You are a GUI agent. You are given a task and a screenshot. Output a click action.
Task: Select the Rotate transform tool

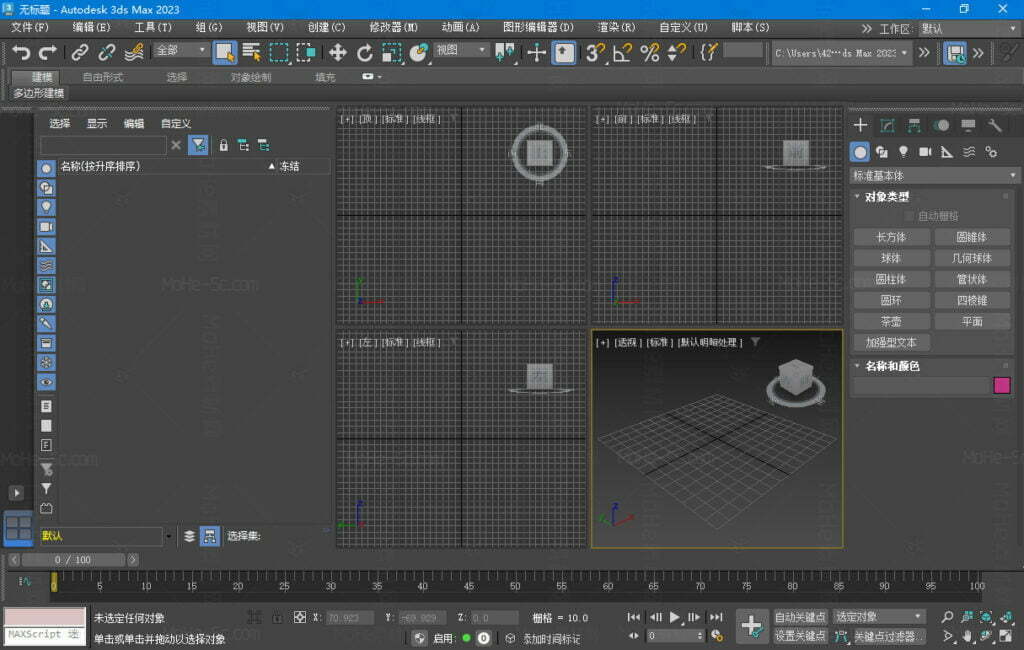click(365, 52)
